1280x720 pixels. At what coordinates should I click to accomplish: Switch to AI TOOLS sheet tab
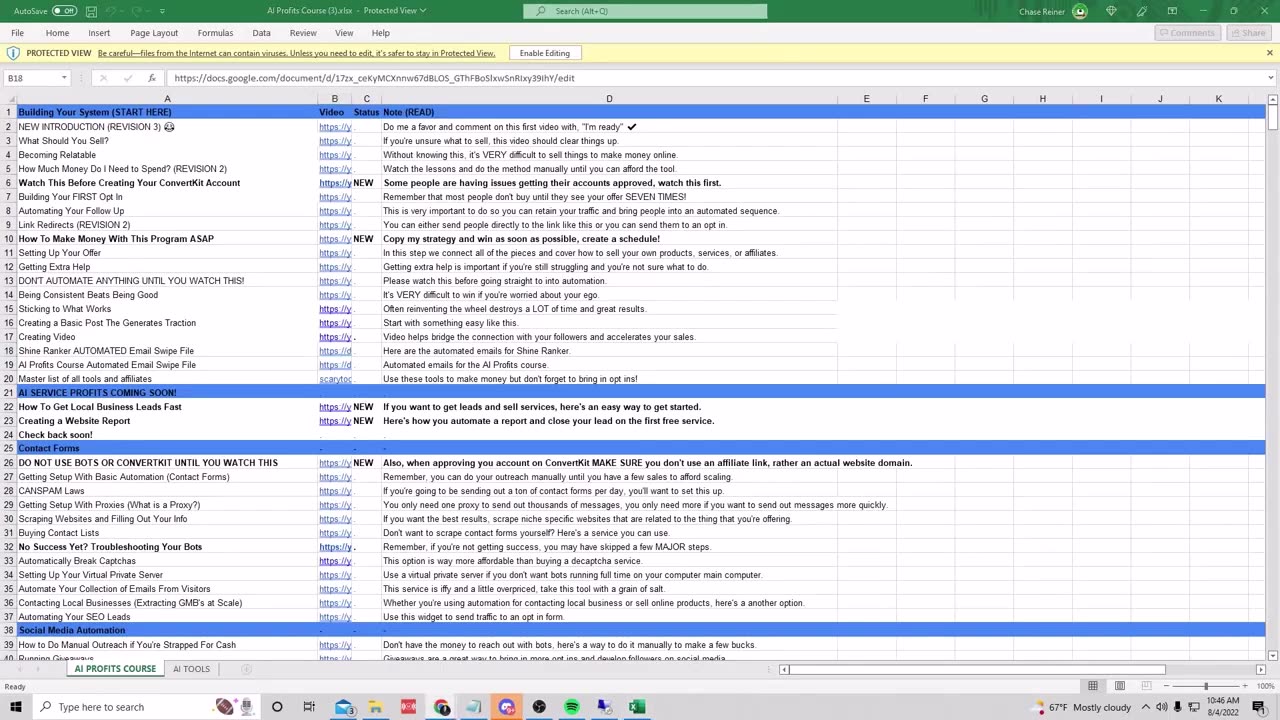click(x=191, y=669)
